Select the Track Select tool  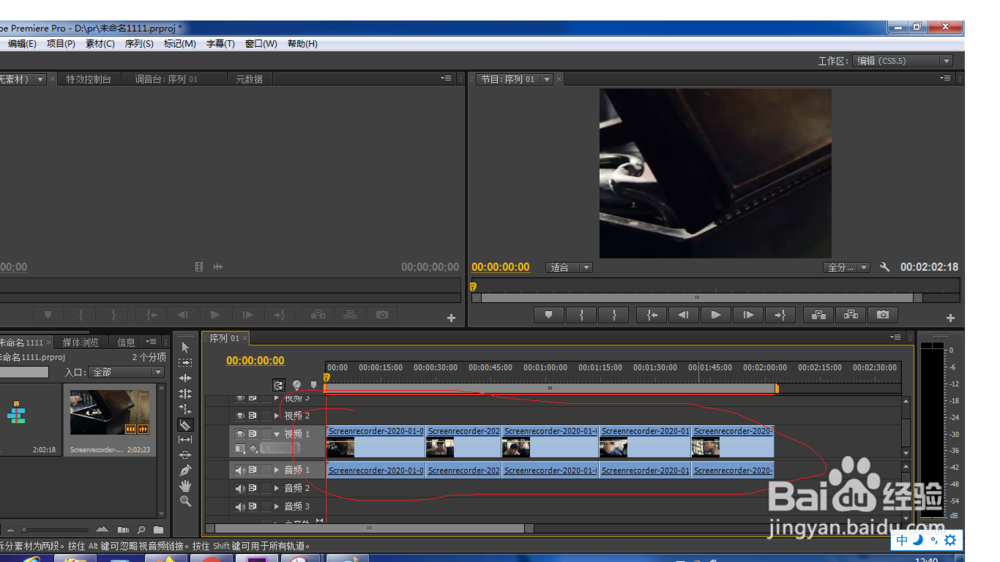click(185, 363)
